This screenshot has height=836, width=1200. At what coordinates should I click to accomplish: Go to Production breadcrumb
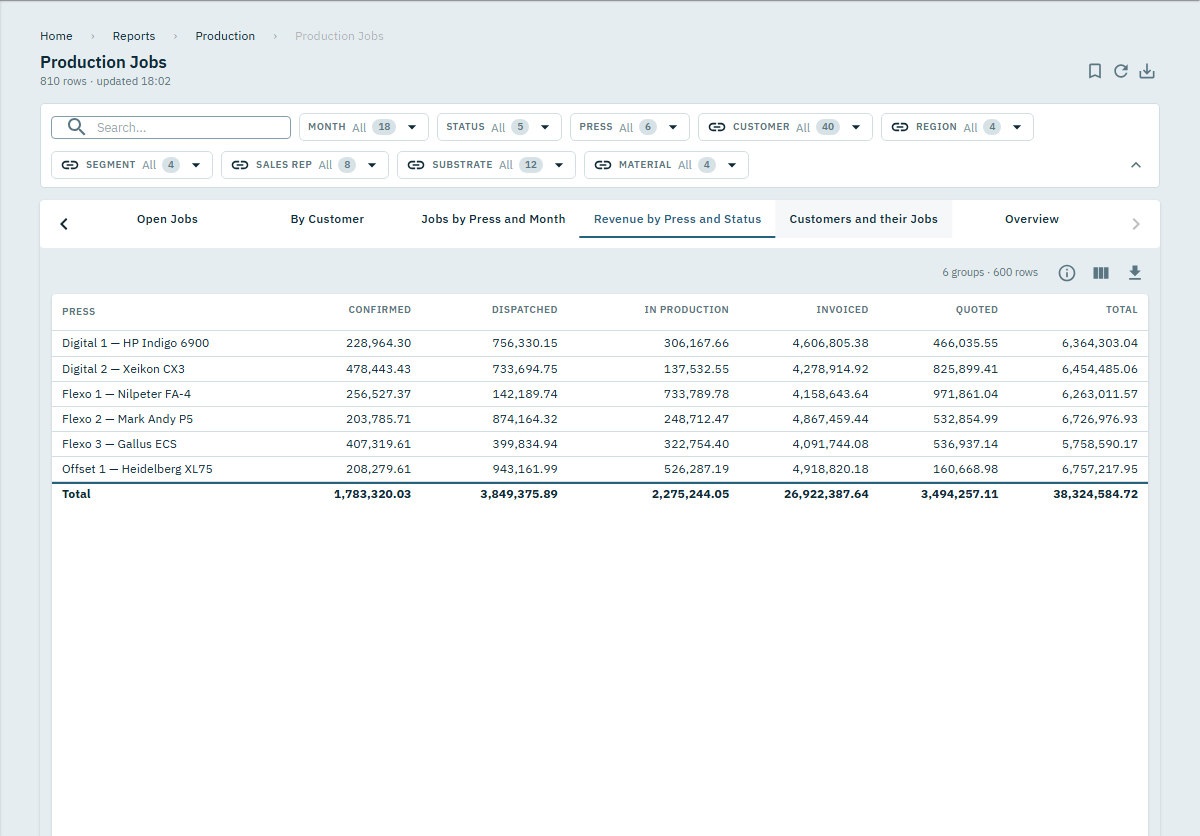225,36
